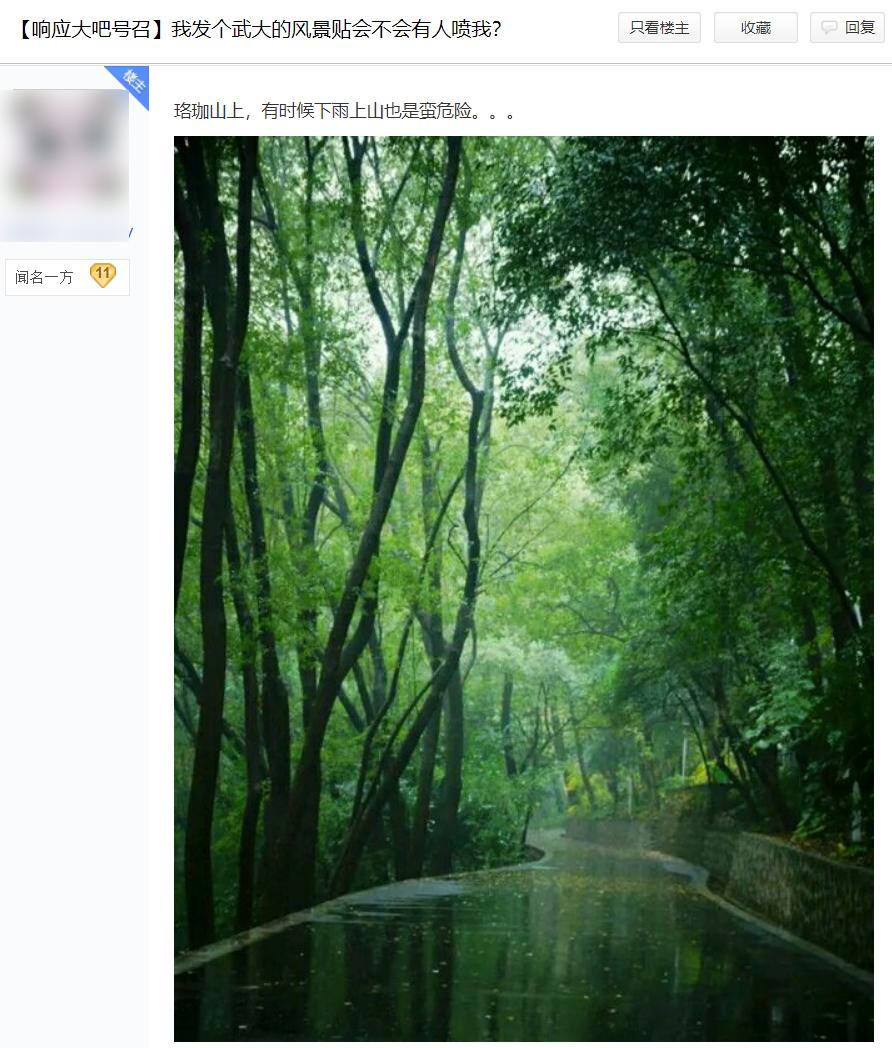
Task: Click the level 11 heart badge icon
Action: coord(103,275)
